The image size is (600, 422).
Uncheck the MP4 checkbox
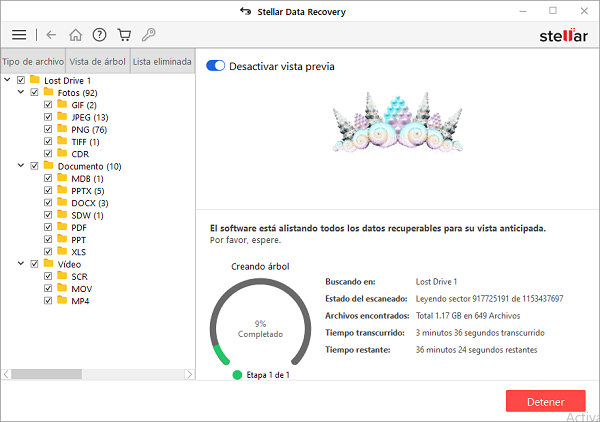[x=48, y=300]
